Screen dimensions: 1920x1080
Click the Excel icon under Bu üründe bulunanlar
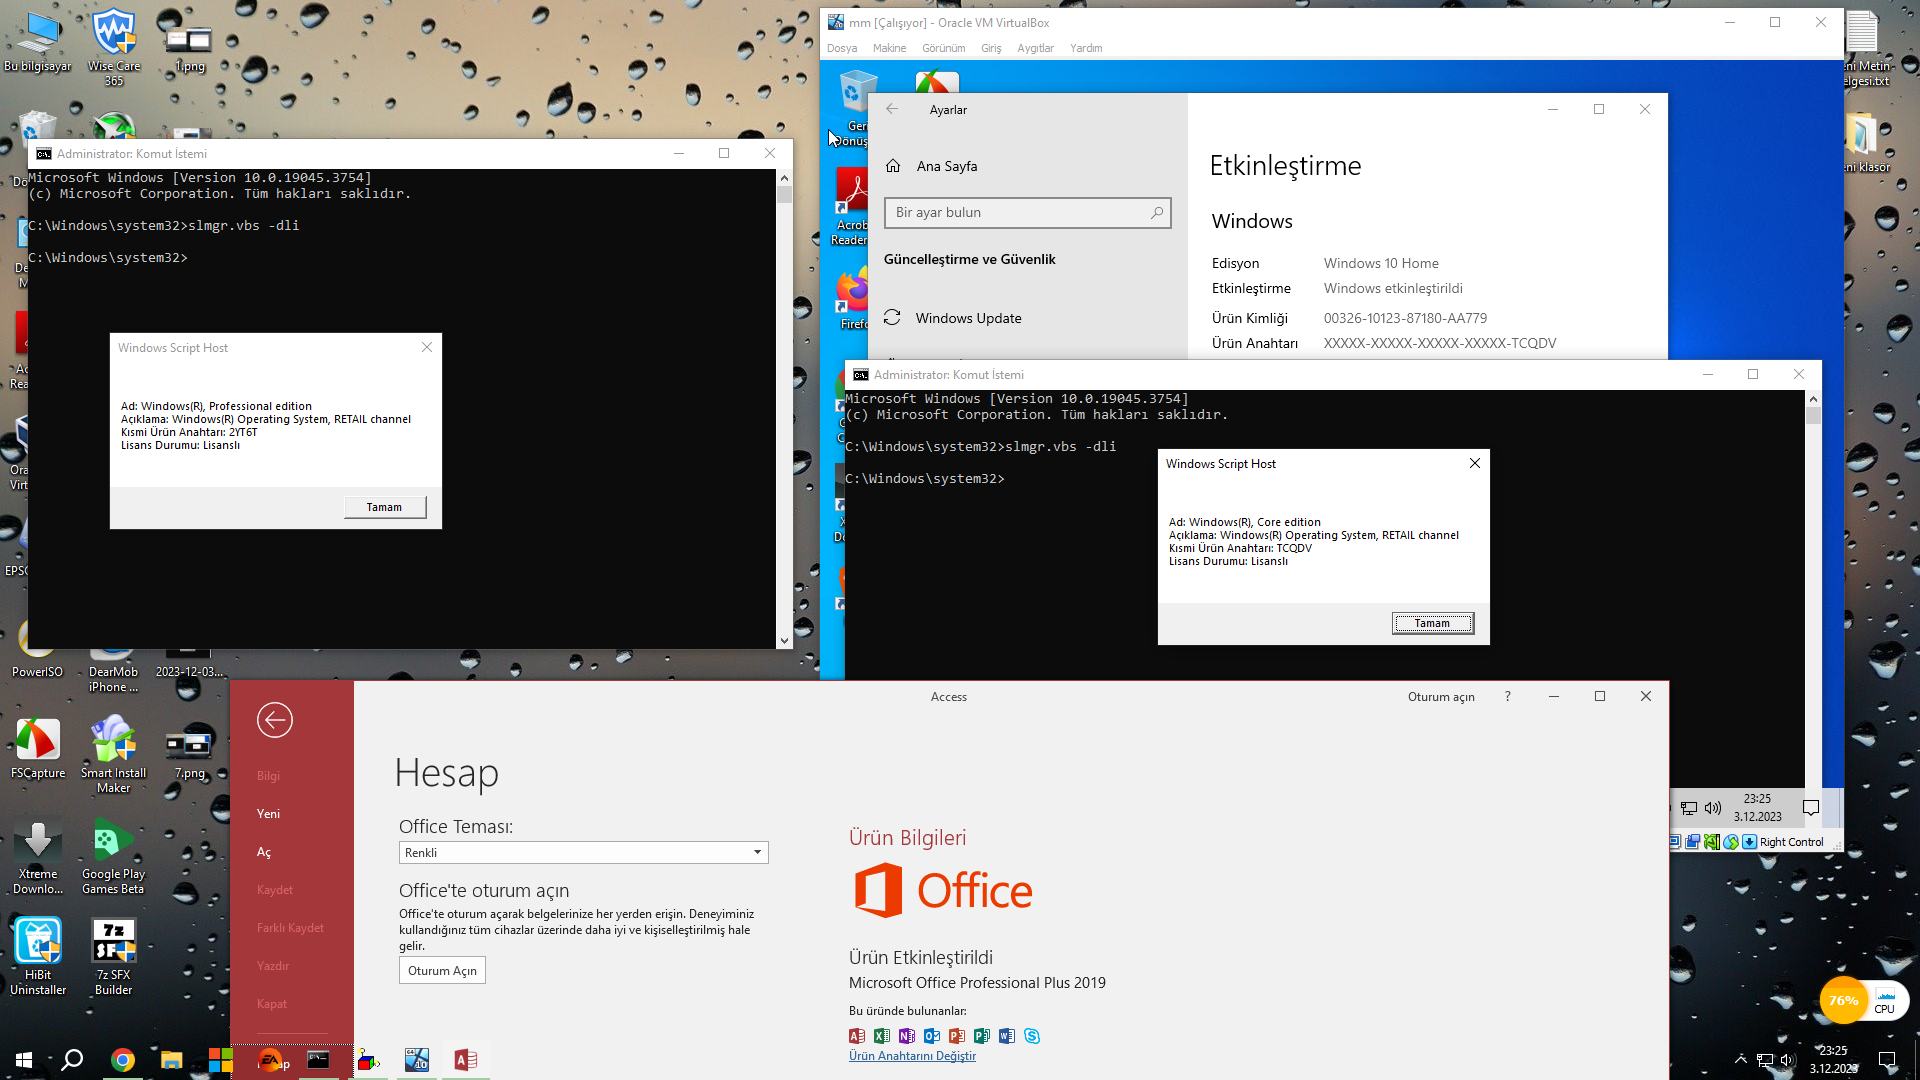(881, 1036)
